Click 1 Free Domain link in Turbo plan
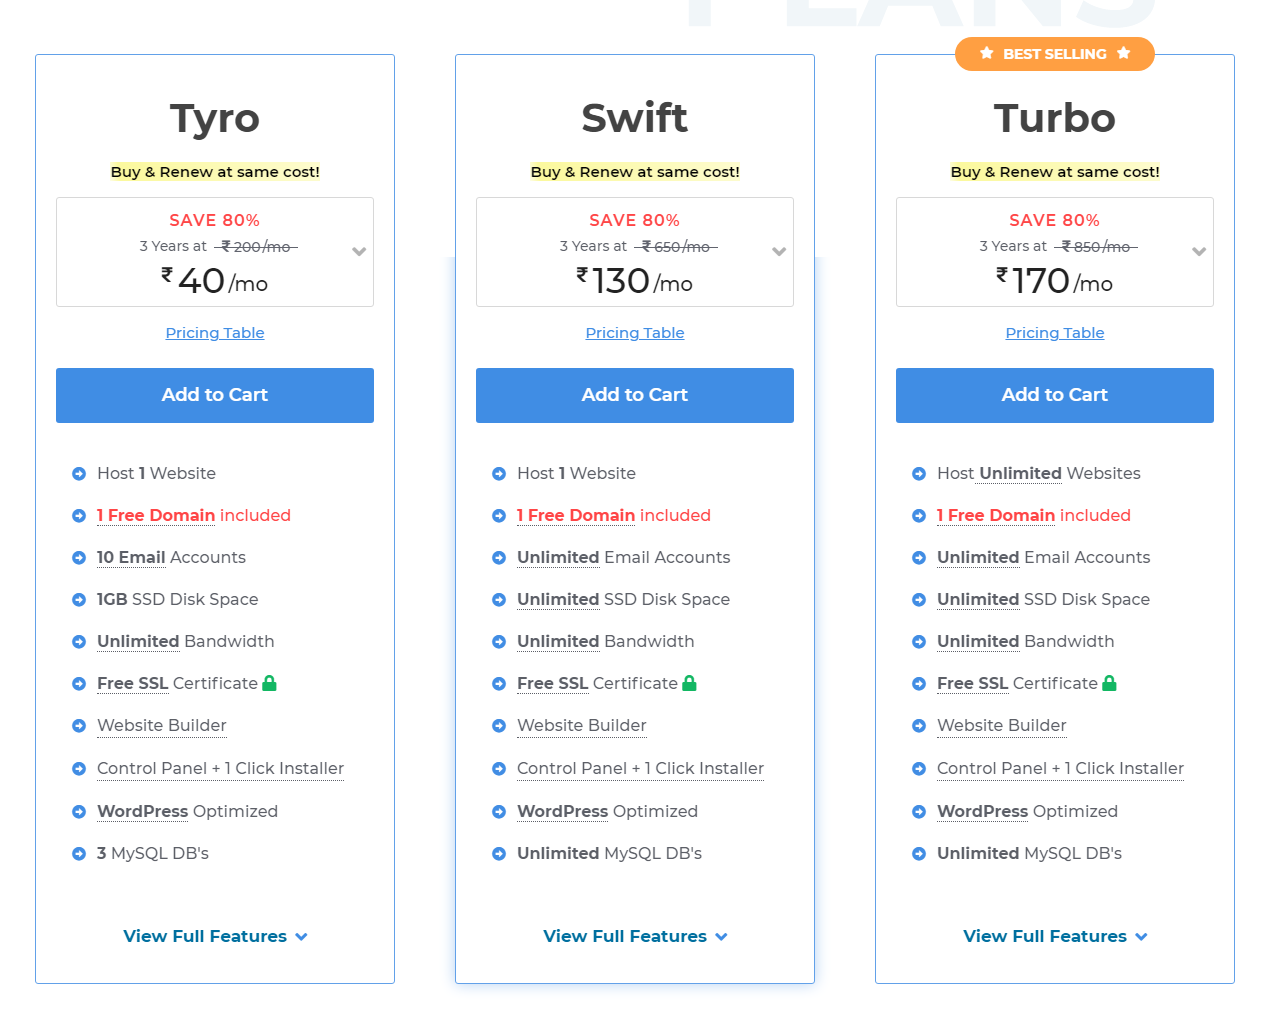The width and height of the screenshot is (1277, 1017). [996, 515]
